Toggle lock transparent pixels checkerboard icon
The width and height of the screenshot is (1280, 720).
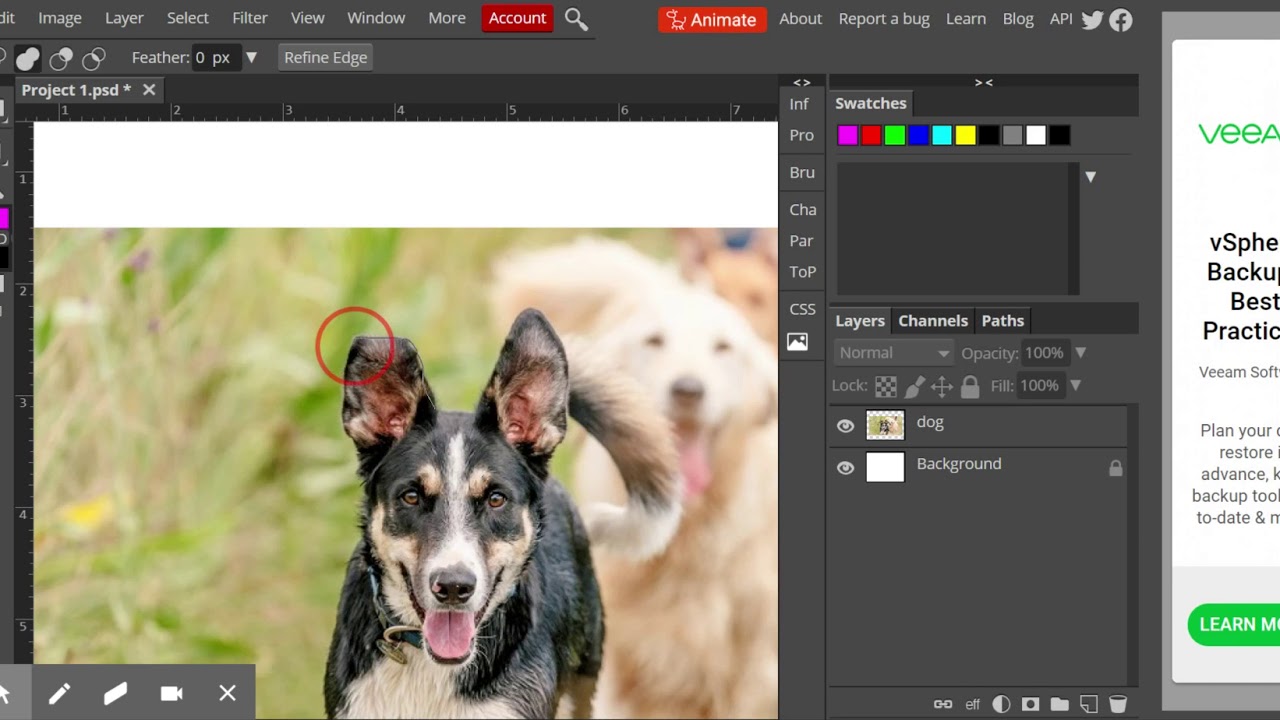[x=886, y=386]
